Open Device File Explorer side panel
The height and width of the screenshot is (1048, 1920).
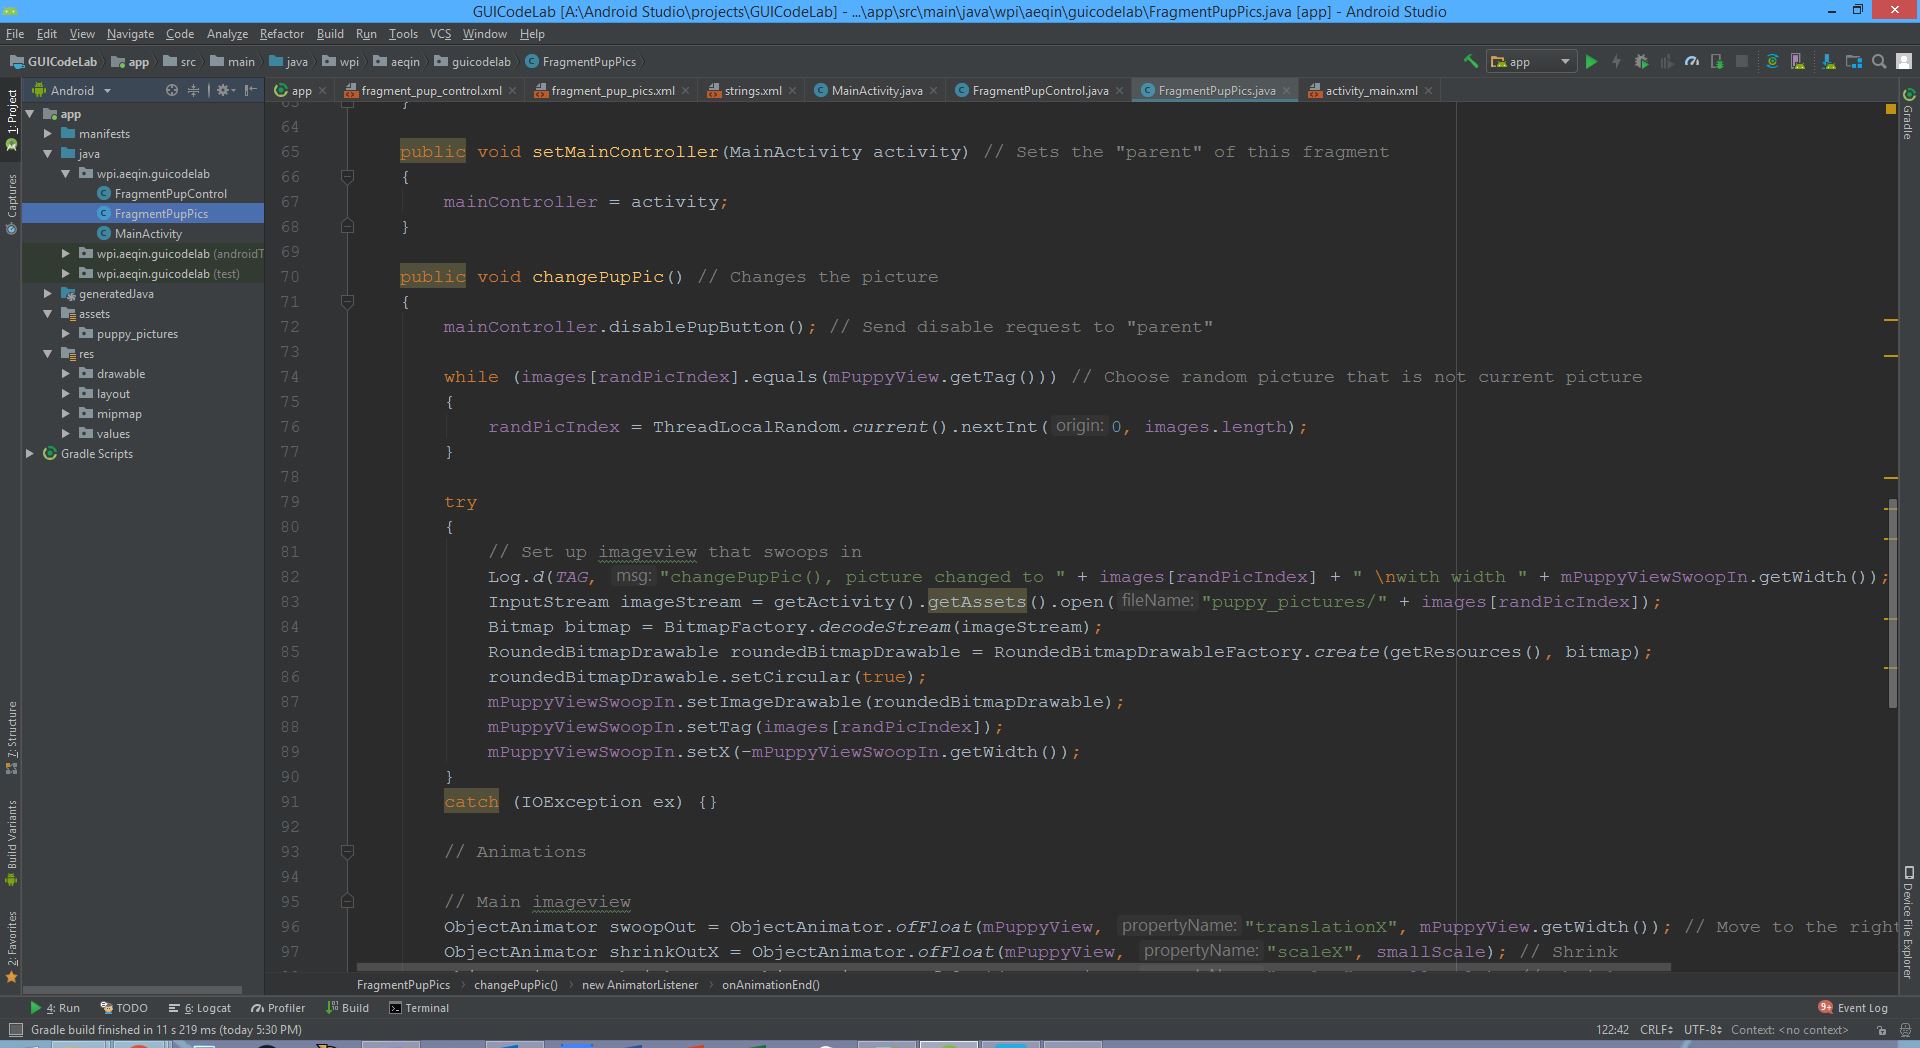(1908, 922)
